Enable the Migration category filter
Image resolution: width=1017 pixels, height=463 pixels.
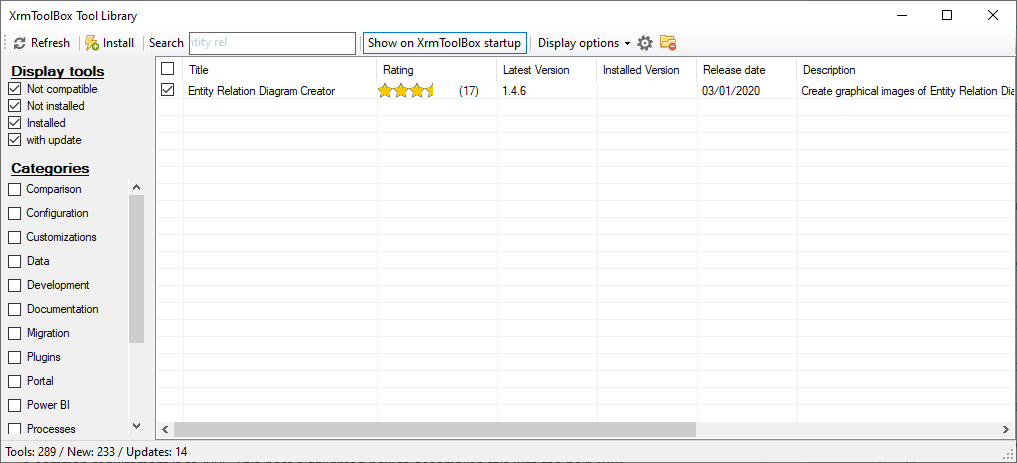[x=14, y=333]
